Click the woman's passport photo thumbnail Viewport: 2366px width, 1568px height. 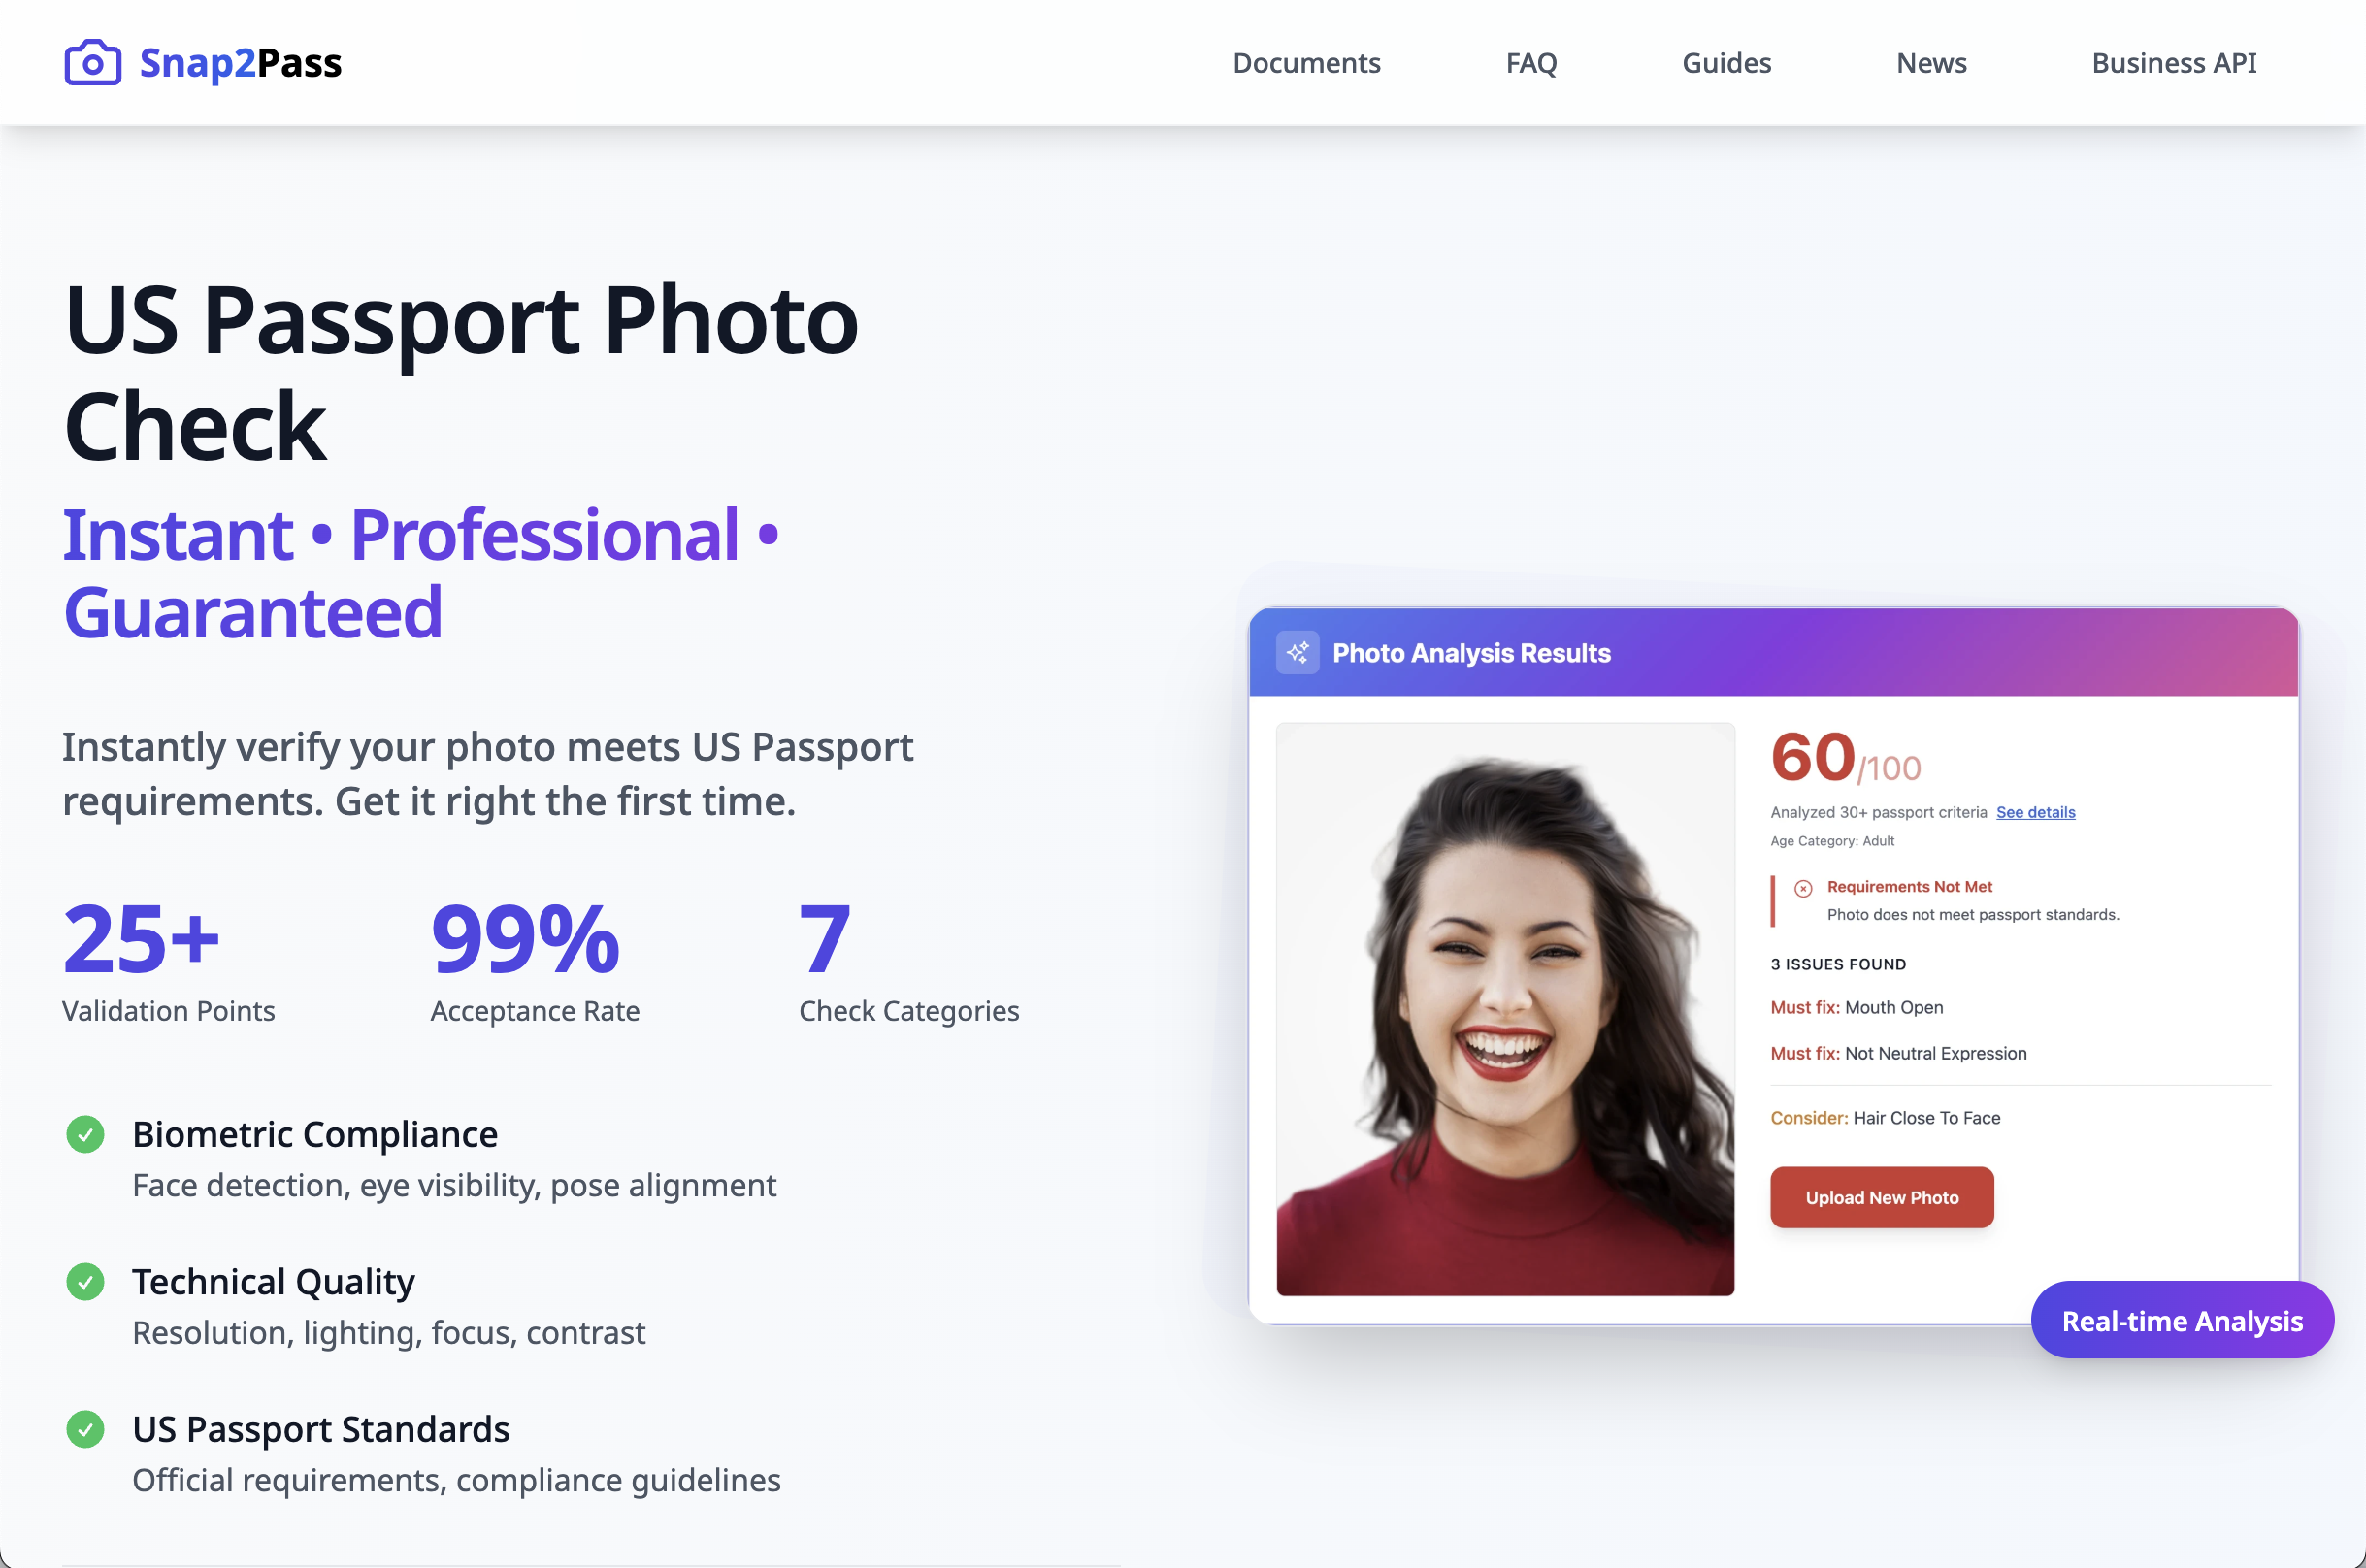pyautogui.click(x=1505, y=1009)
